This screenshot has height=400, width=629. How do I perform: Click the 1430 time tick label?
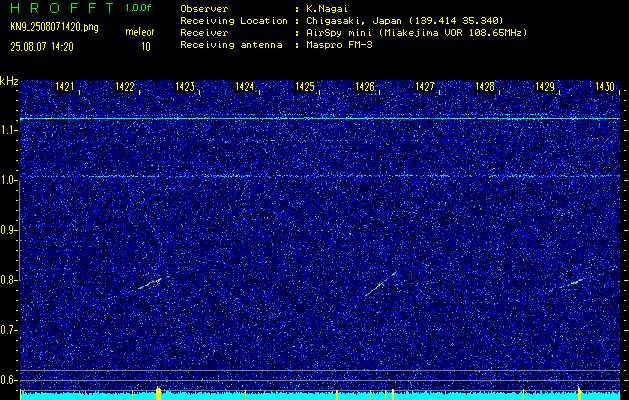pyautogui.click(x=605, y=87)
